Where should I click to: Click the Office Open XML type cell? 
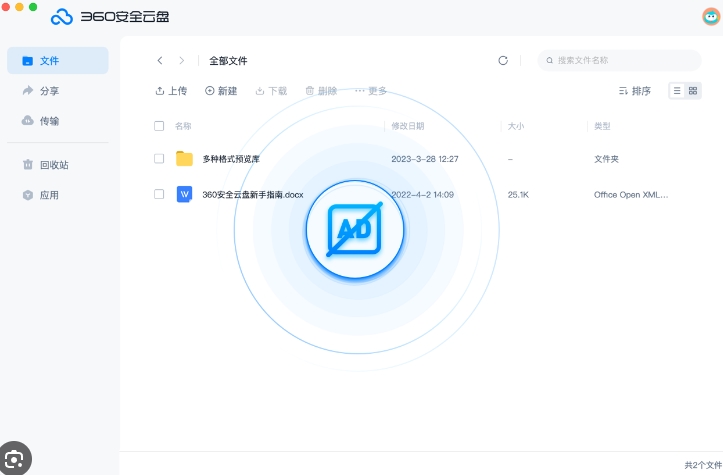[631, 195]
